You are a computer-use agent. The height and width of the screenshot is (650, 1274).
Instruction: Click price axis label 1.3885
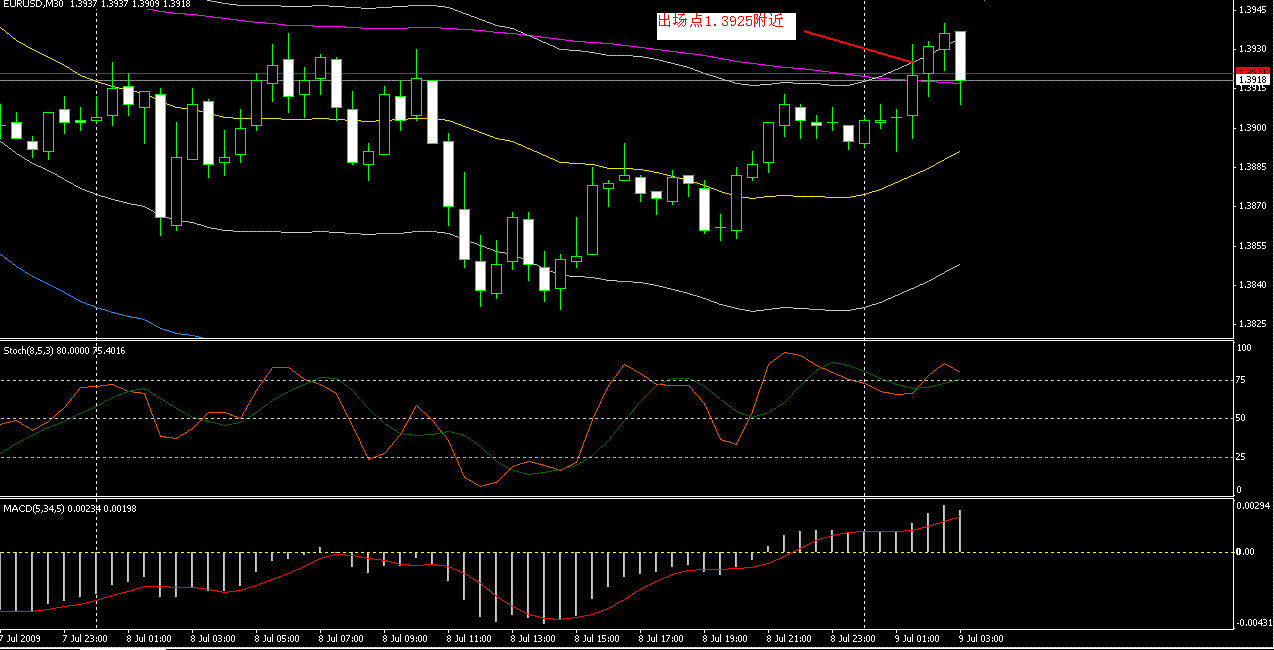pyautogui.click(x=1254, y=167)
